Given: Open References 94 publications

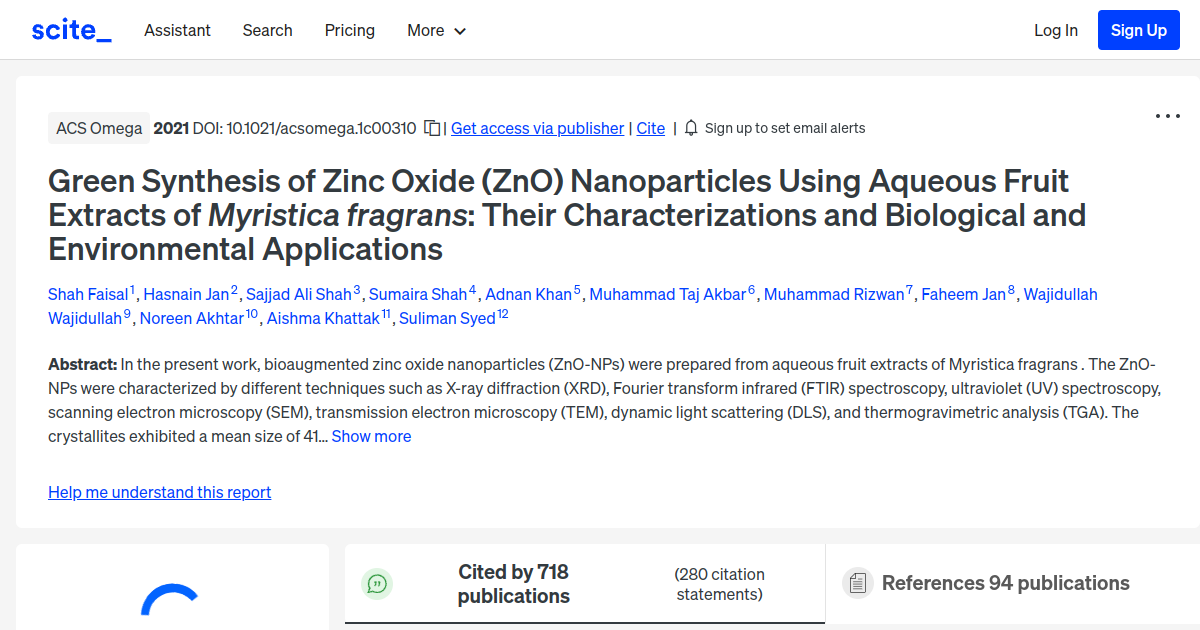Looking at the screenshot, I should click(x=1006, y=582).
